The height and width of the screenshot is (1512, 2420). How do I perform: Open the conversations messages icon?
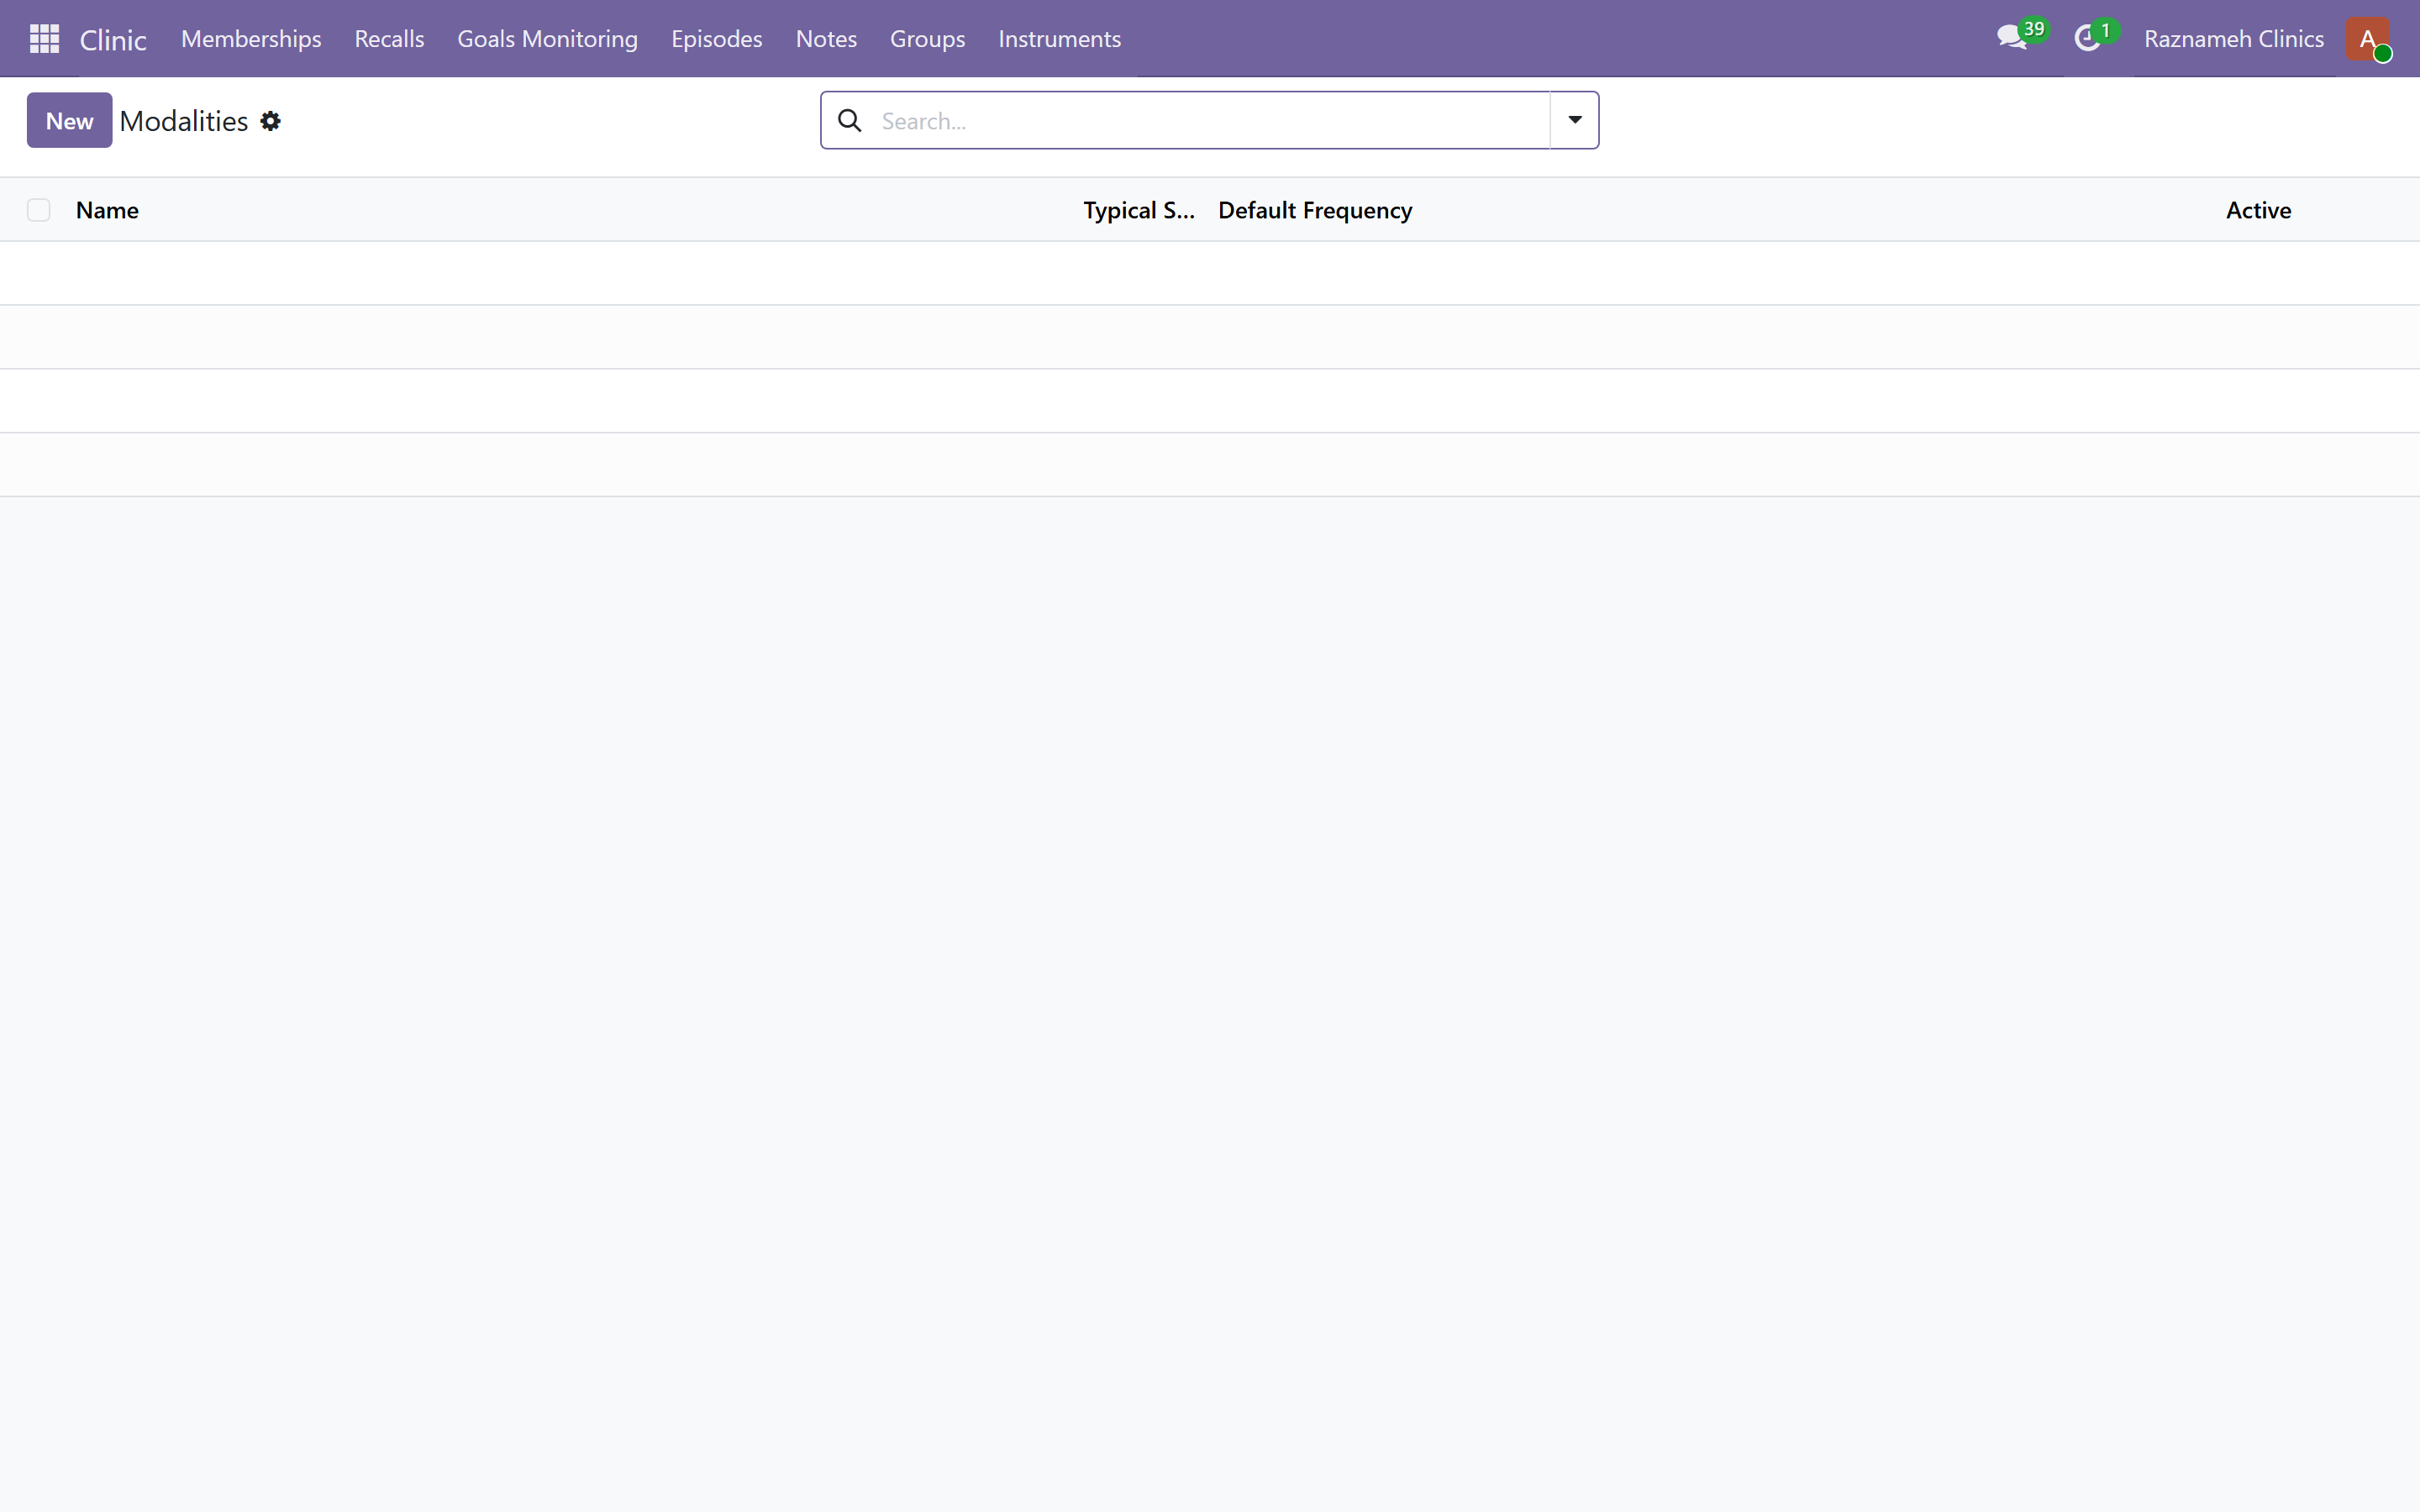click(2011, 39)
